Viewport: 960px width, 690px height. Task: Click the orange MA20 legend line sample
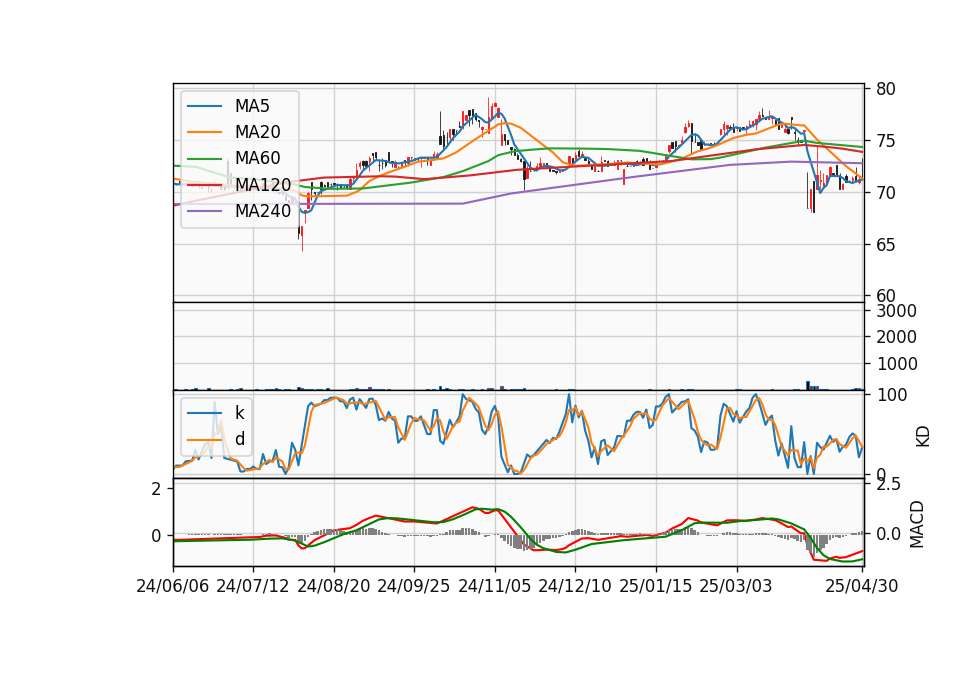pos(204,132)
